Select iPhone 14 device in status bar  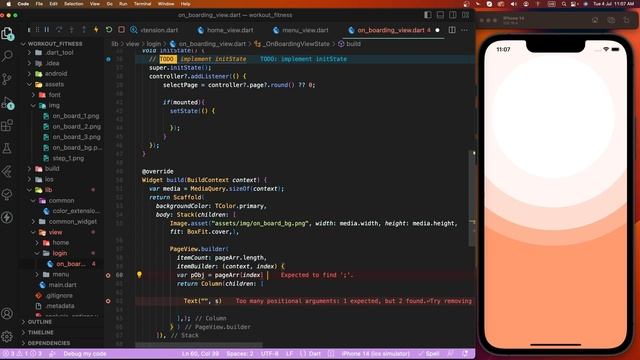[376, 353]
